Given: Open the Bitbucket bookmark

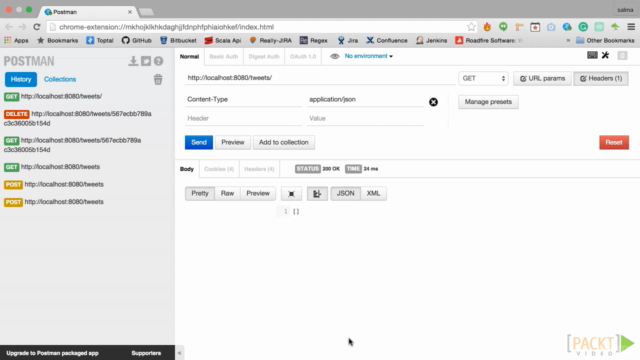Looking at the screenshot, I should coord(178,40).
